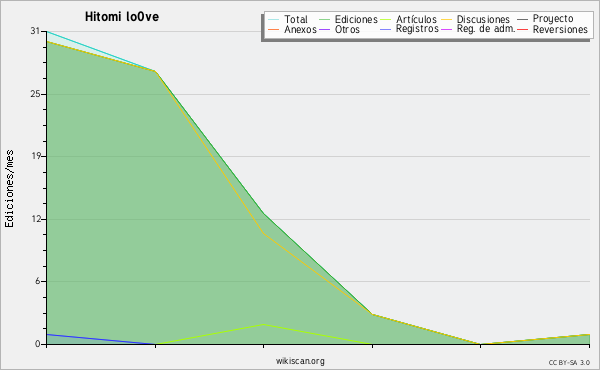Click the y-axis value 19

pos(35,156)
